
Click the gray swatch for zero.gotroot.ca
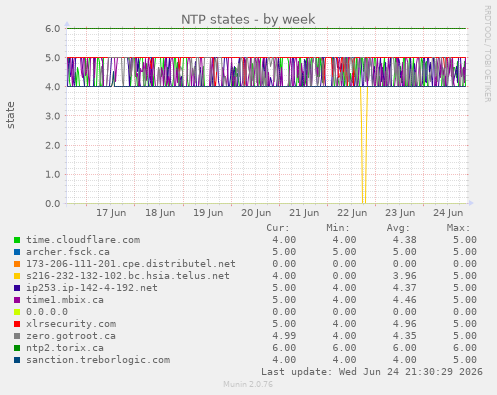[17, 336]
